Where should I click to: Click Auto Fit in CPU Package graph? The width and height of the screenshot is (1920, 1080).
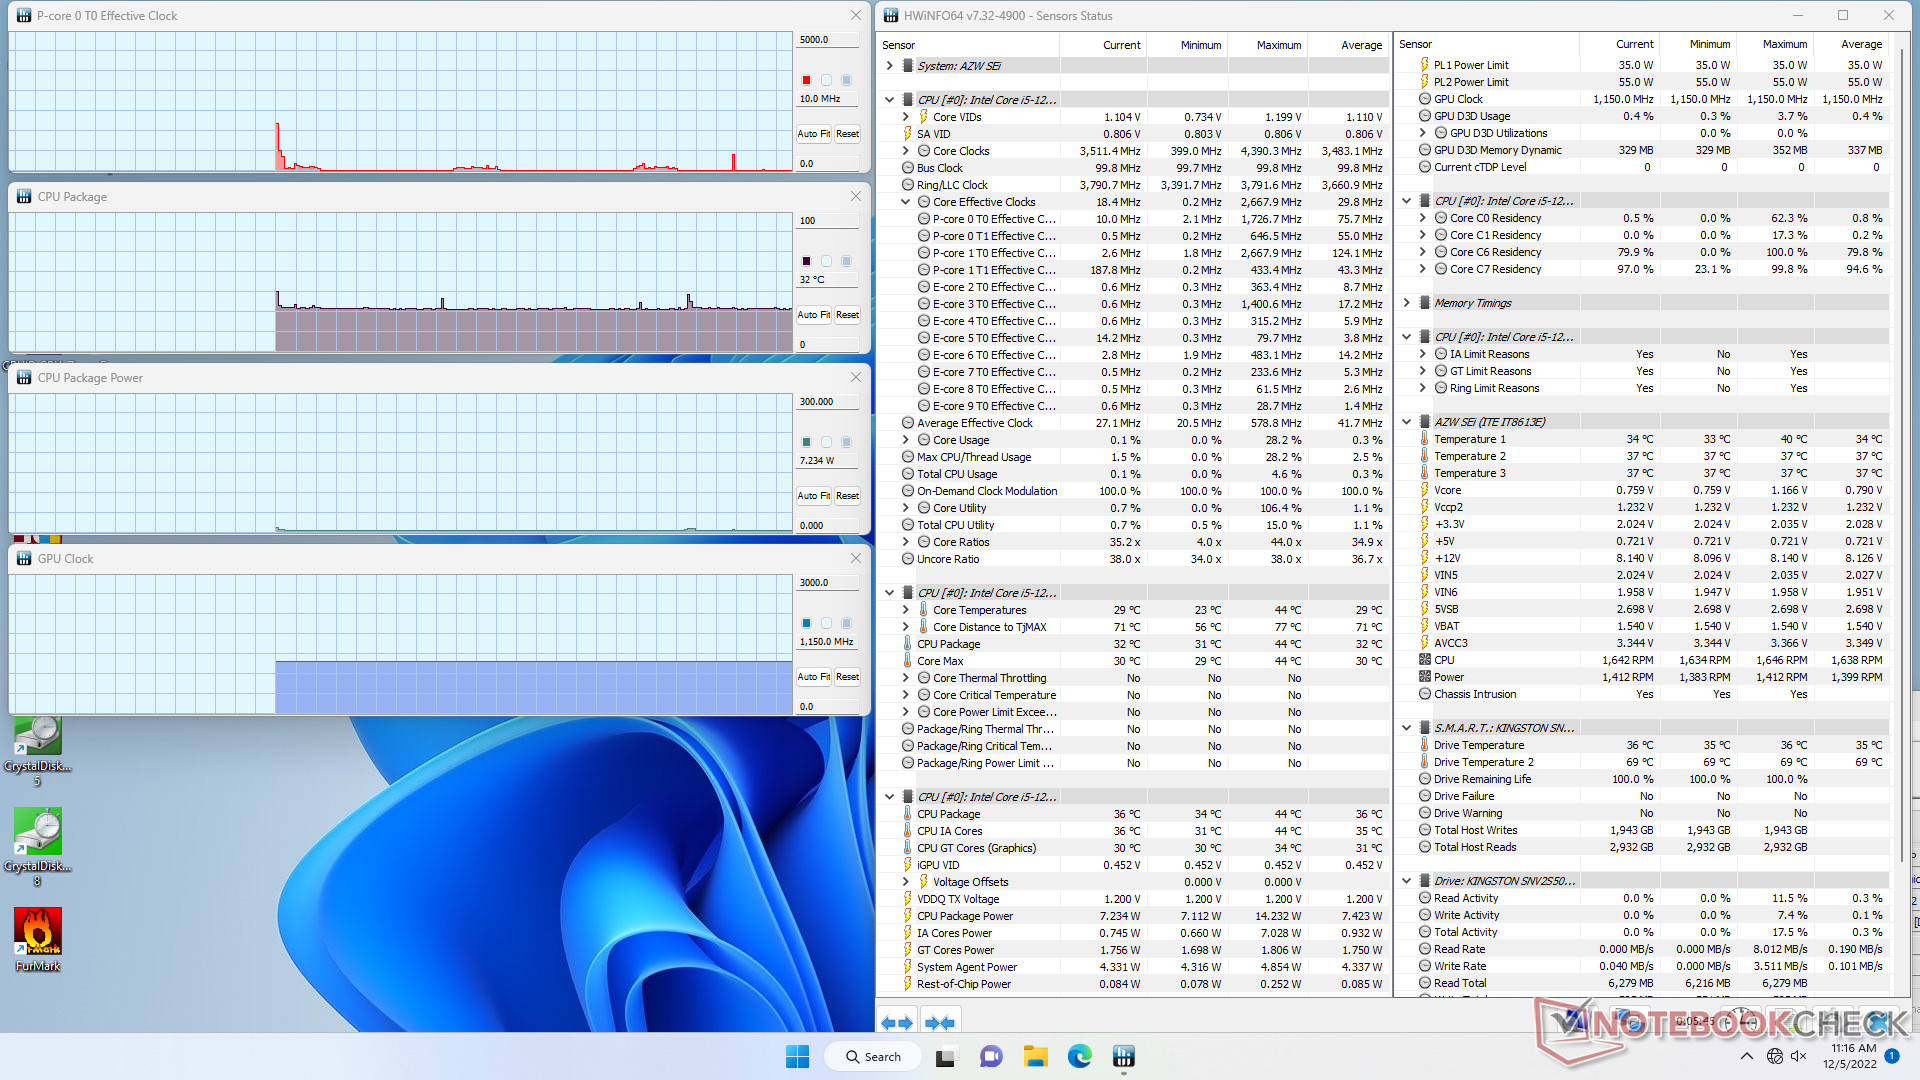tap(813, 315)
